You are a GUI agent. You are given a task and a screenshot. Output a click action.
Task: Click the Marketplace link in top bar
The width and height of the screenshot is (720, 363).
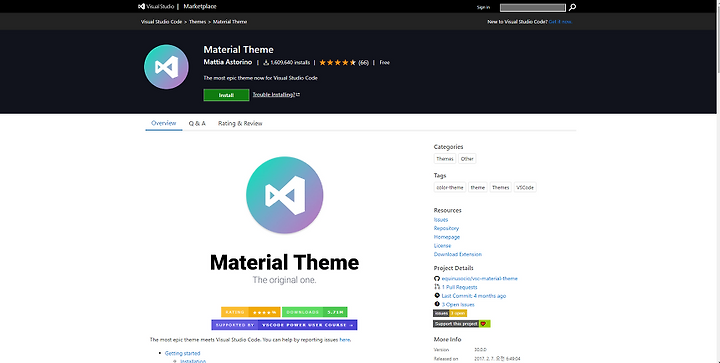point(200,6)
